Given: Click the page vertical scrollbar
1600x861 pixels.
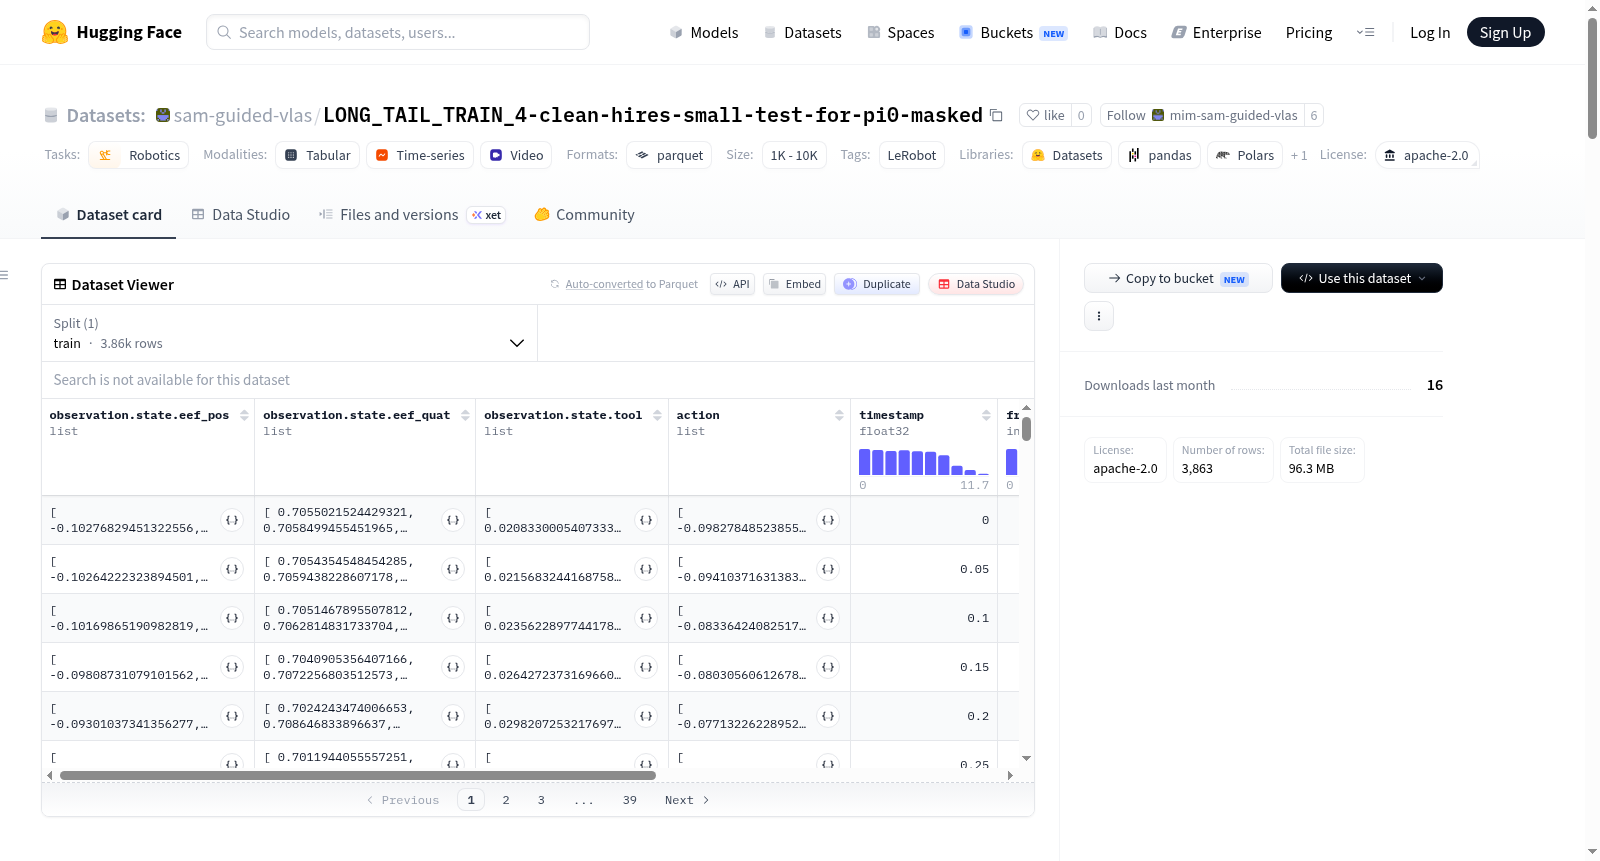Looking at the screenshot, I should pyautogui.click(x=1592, y=78).
